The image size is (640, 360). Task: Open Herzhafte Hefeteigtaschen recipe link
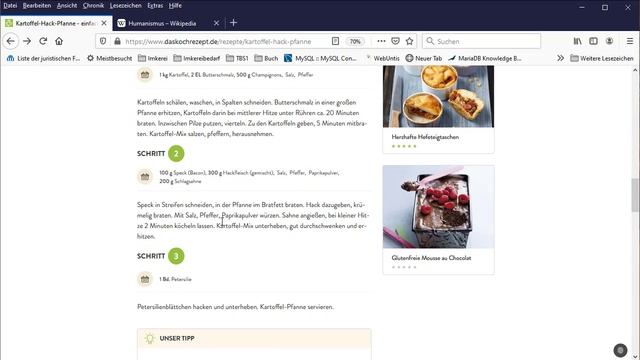pos(425,137)
